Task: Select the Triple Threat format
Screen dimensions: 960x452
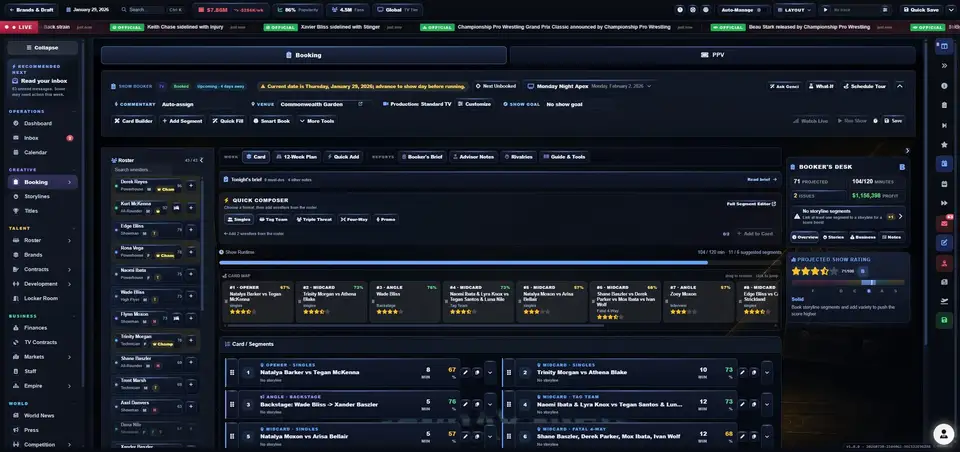Action: 314,219
